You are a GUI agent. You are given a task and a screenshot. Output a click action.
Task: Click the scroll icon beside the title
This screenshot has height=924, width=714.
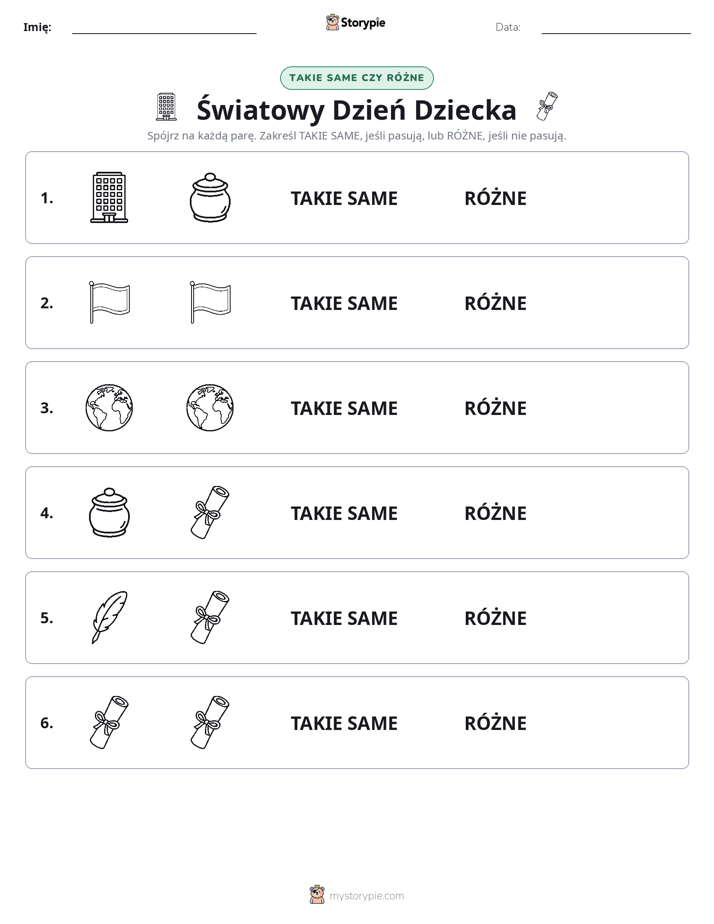coord(547,107)
